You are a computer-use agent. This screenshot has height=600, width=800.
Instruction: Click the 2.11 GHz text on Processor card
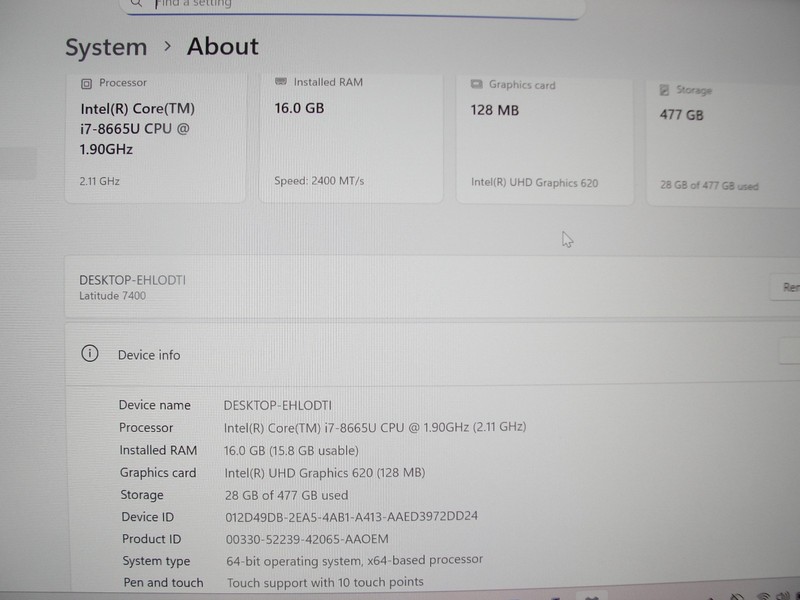pos(99,181)
